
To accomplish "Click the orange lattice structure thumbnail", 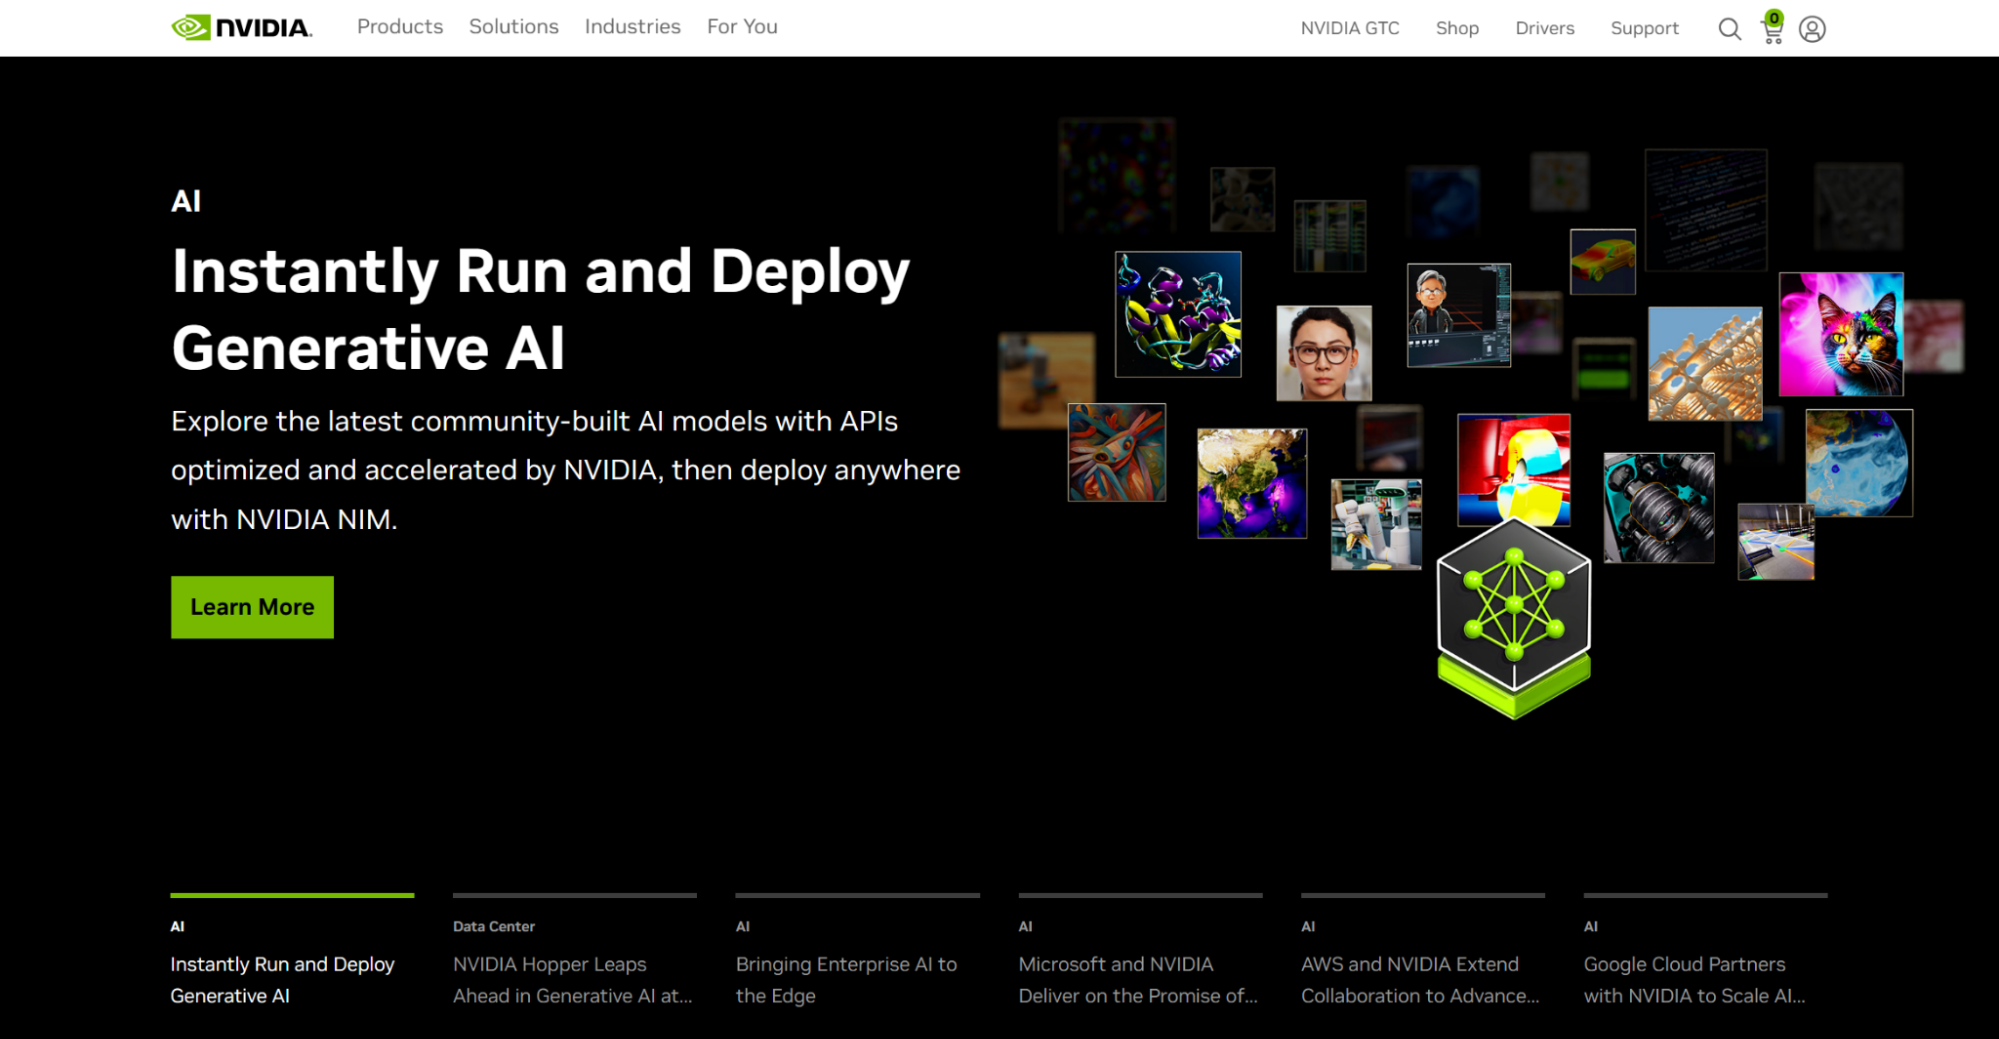I will coord(1705,363).
